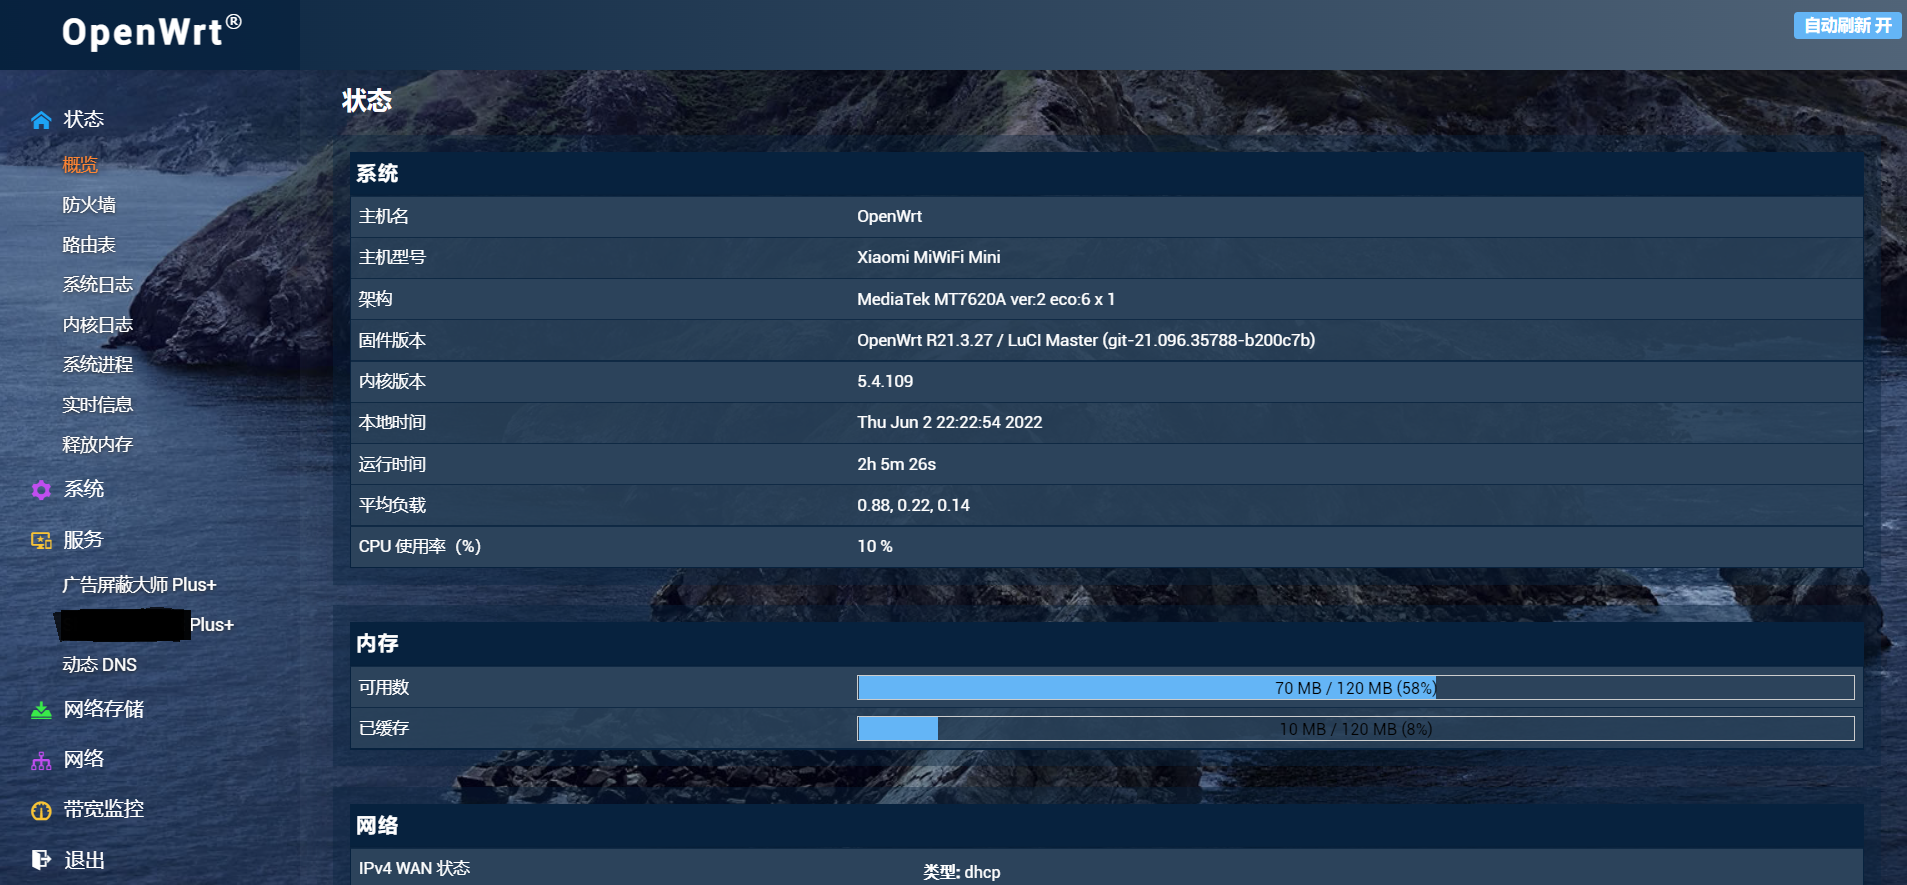
Task: Toggle the 自动刷新 开 auto-refresh button
Action: 1846,25
